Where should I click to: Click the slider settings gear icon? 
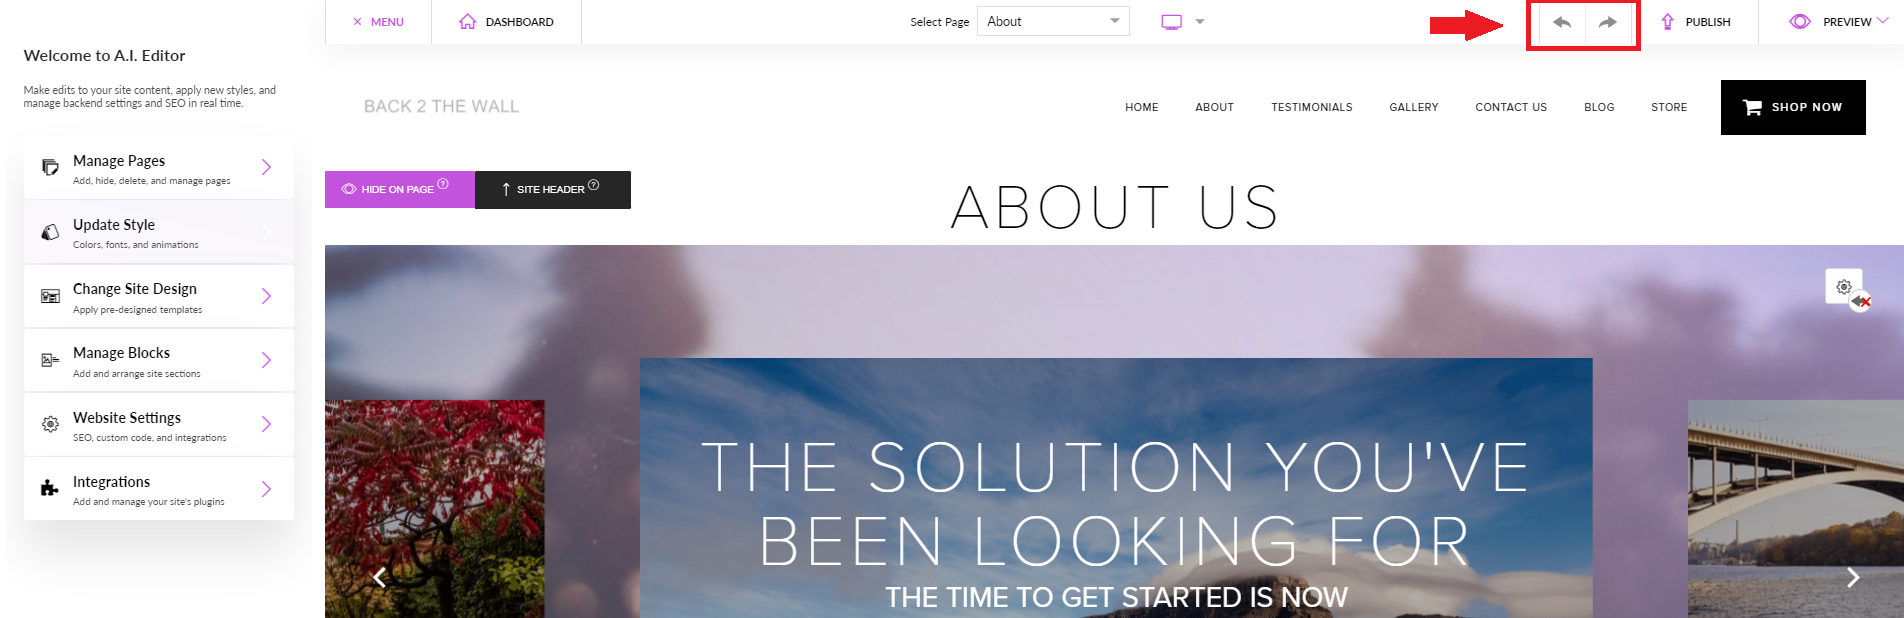(1844, 287)
